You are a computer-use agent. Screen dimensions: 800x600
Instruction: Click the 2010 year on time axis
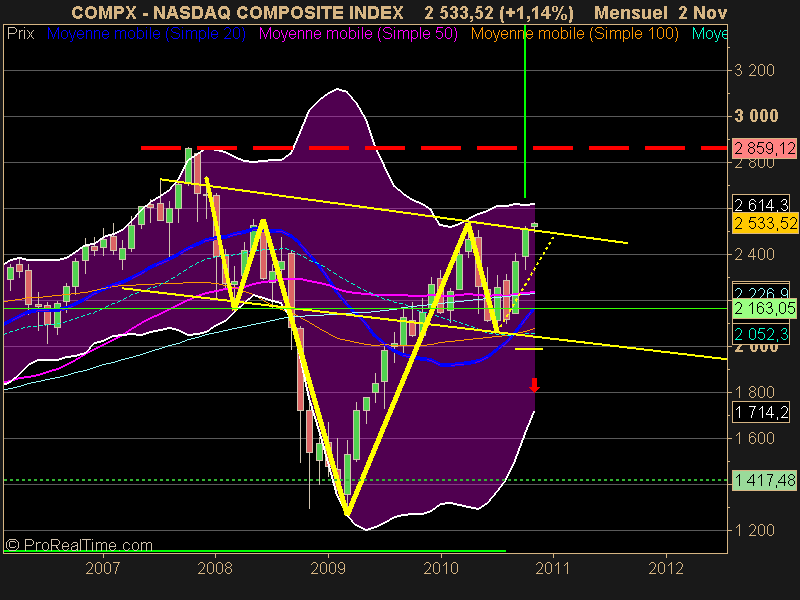point(441,568)
